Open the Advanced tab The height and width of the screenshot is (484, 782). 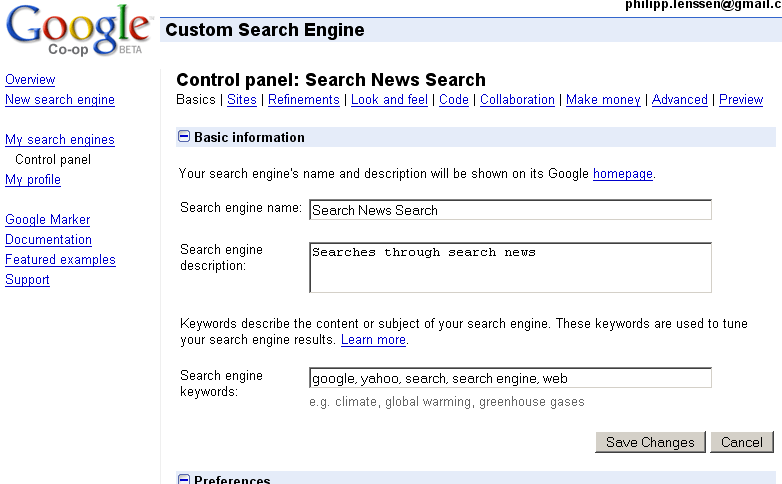pyautogui.click(x=680, y=100)
